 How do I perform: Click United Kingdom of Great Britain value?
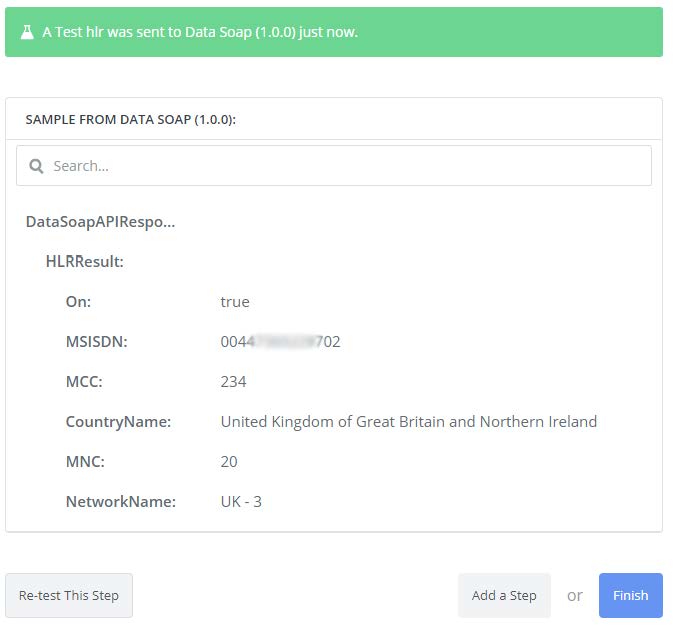tap(409, 422)
